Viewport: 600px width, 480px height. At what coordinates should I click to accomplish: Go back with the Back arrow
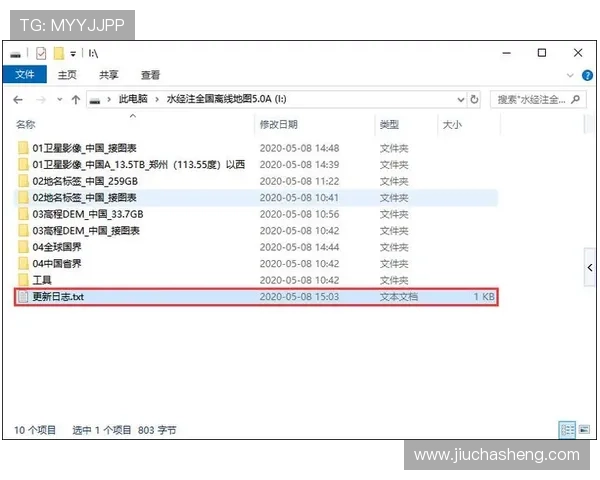click(x=18, y=100)
